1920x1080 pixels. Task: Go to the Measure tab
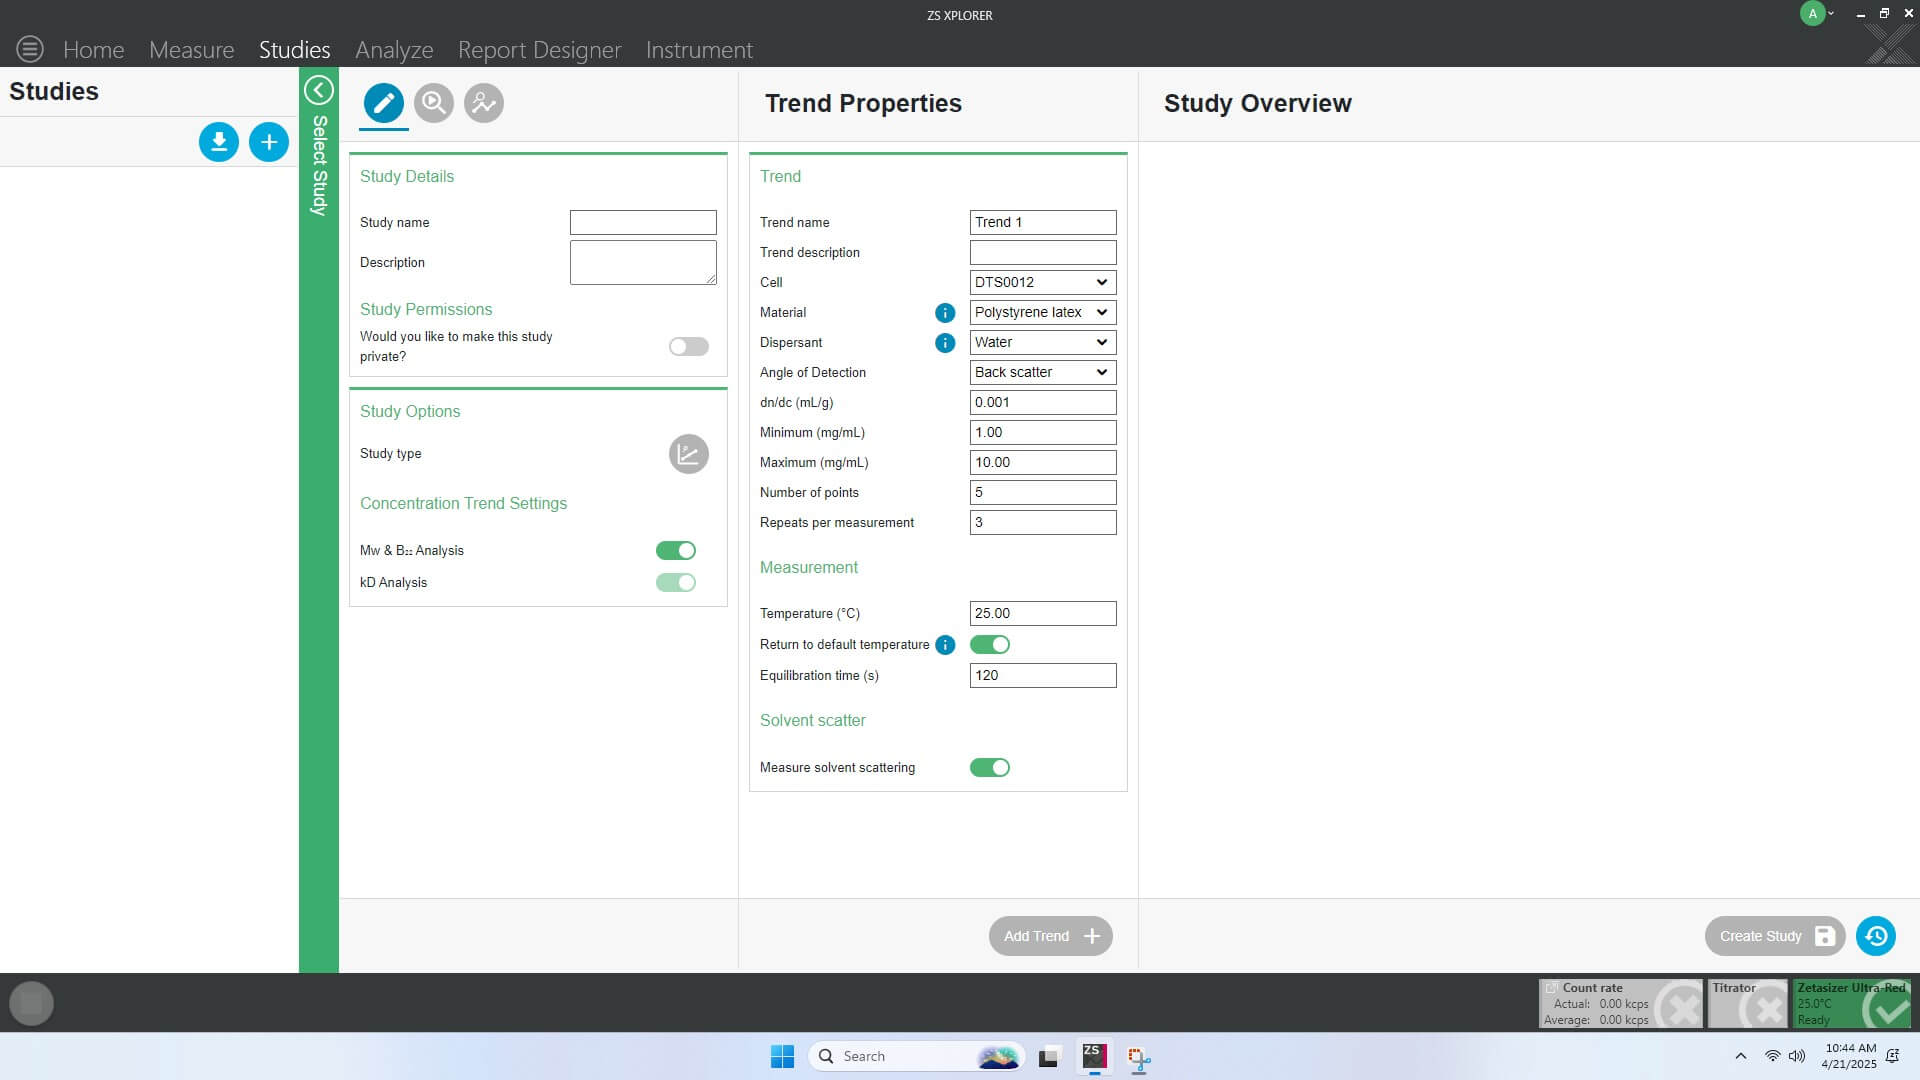(x=192, y=49)
